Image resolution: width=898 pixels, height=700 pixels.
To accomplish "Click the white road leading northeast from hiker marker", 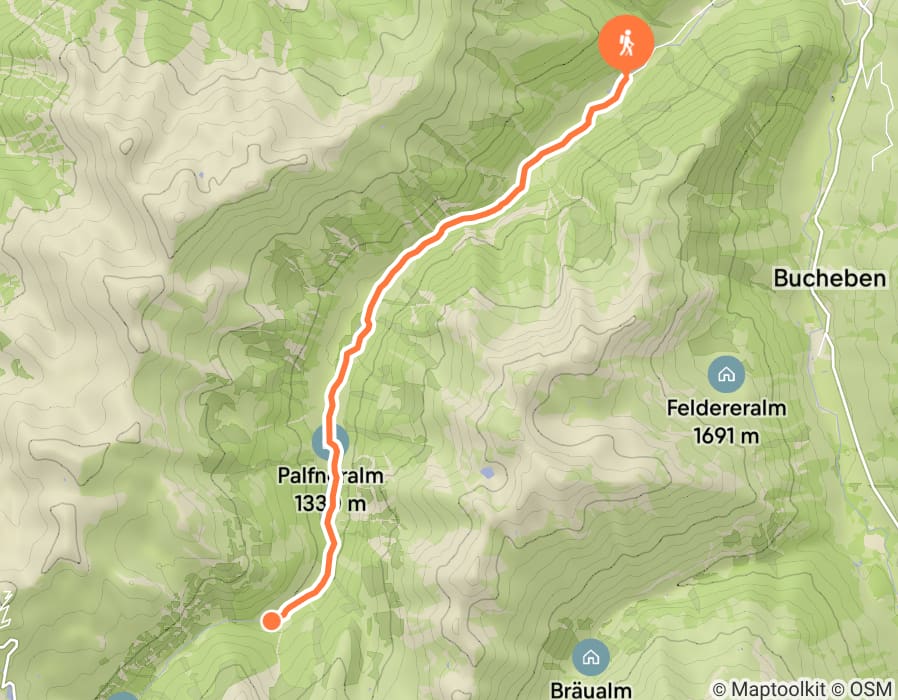I will pos(684,27).
